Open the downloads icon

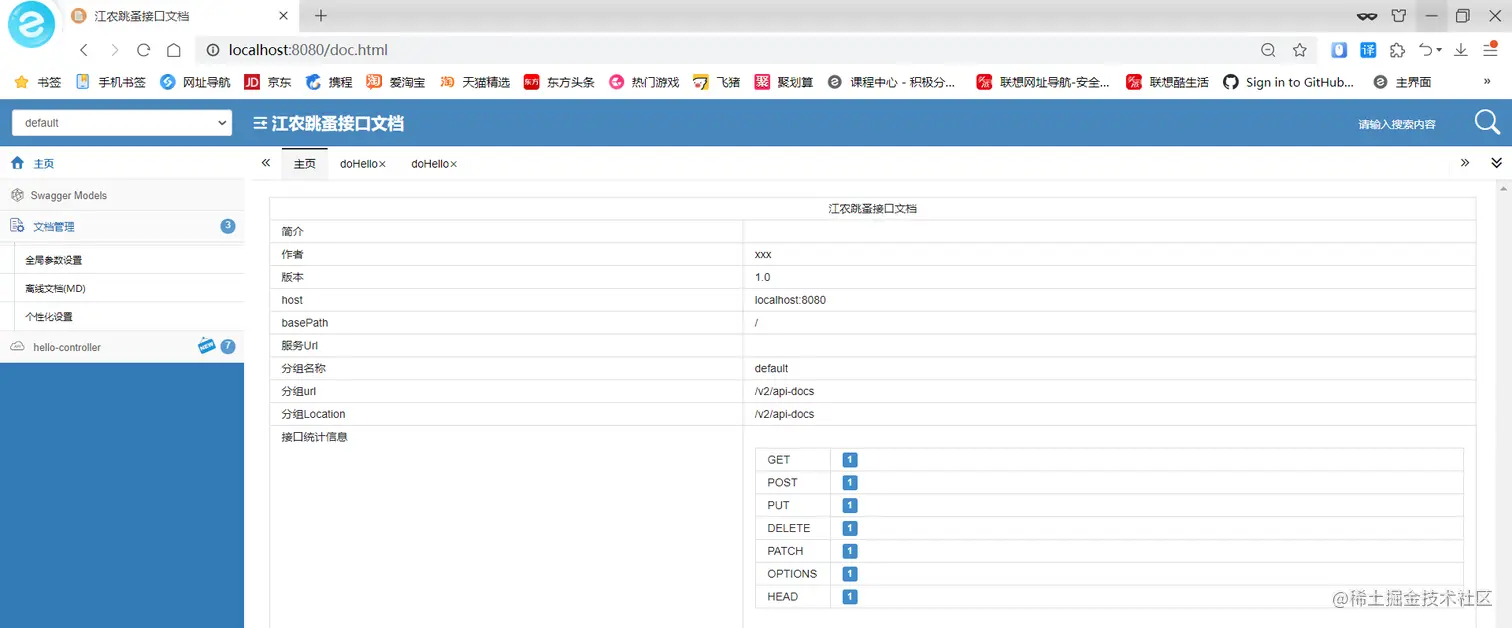click(1461, 50)
